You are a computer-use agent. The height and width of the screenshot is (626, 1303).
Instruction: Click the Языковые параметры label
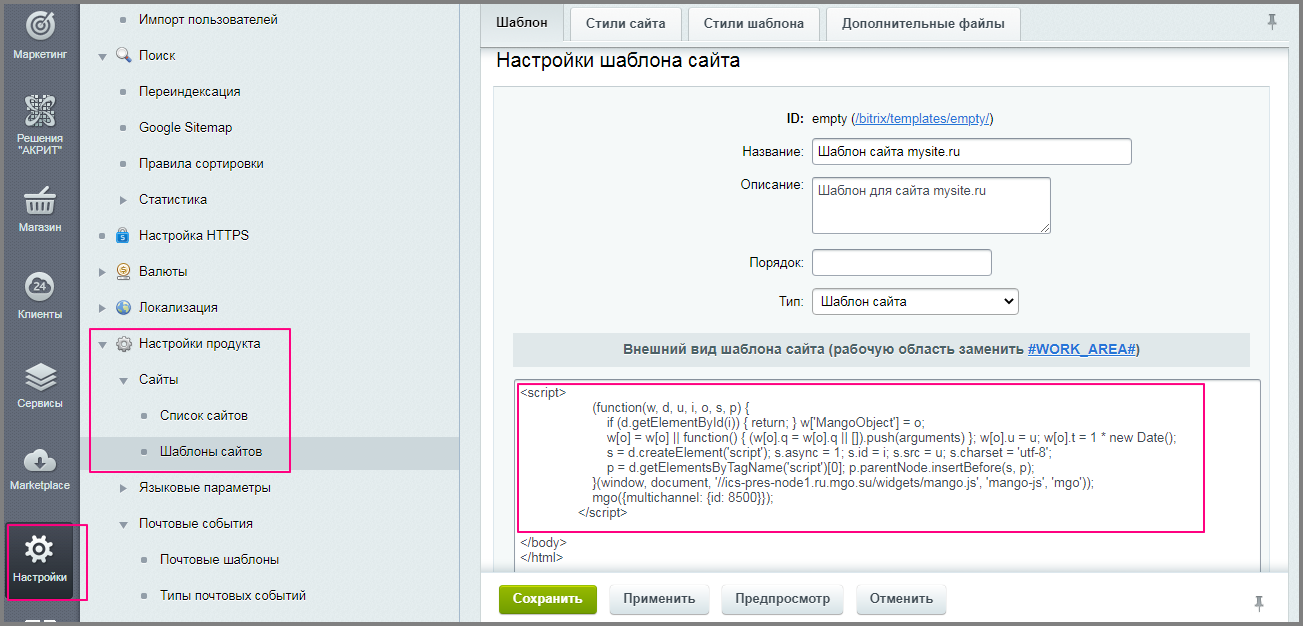(205, 487)
